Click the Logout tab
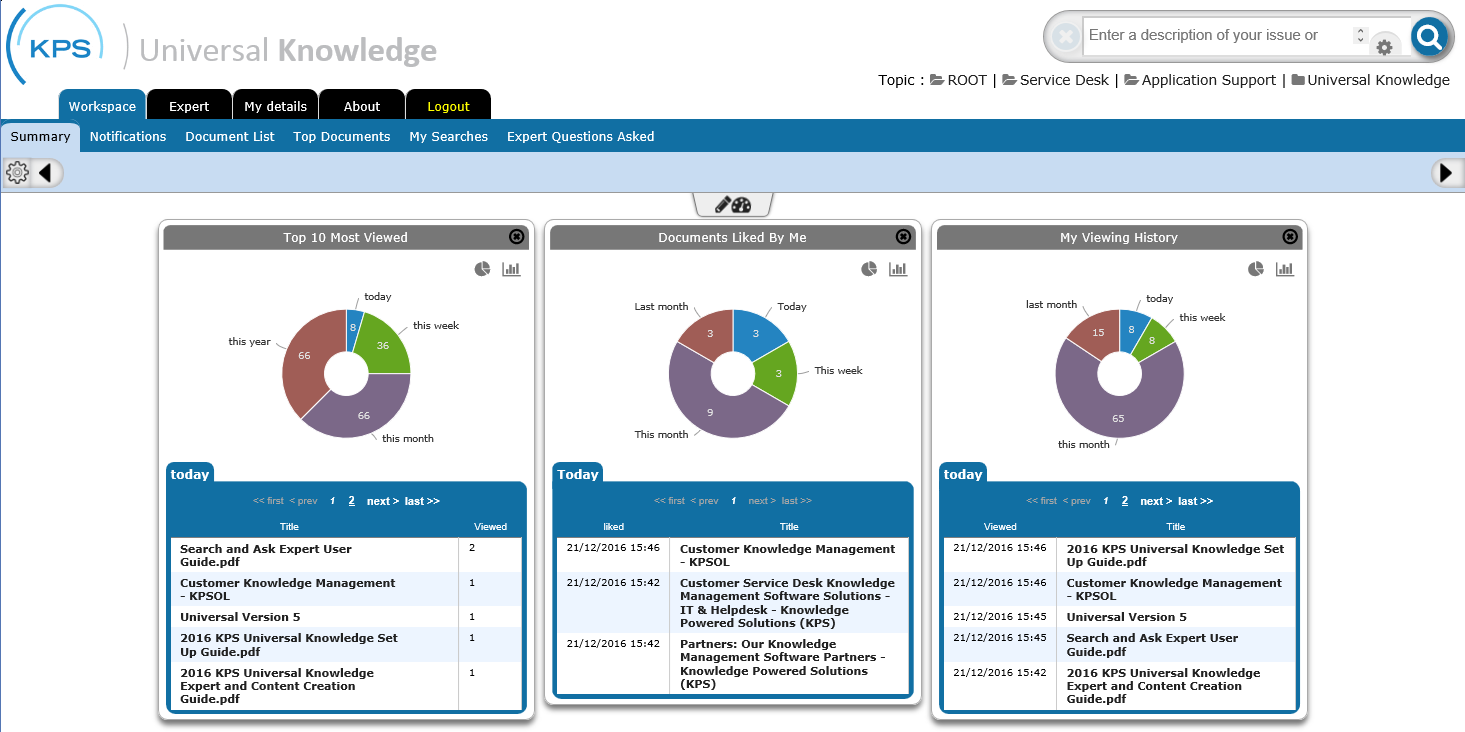Screen dimensions: 1465x732 point(448,106)
